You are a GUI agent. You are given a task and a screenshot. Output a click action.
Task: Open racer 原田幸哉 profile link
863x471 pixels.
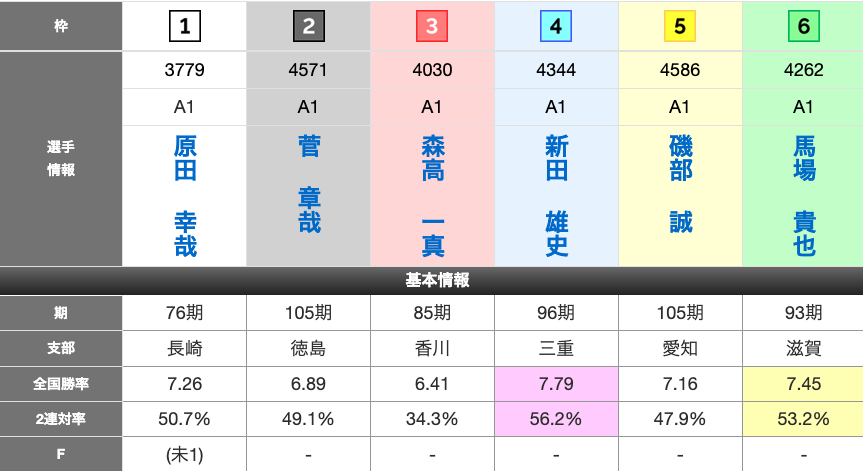pos(185,196)
